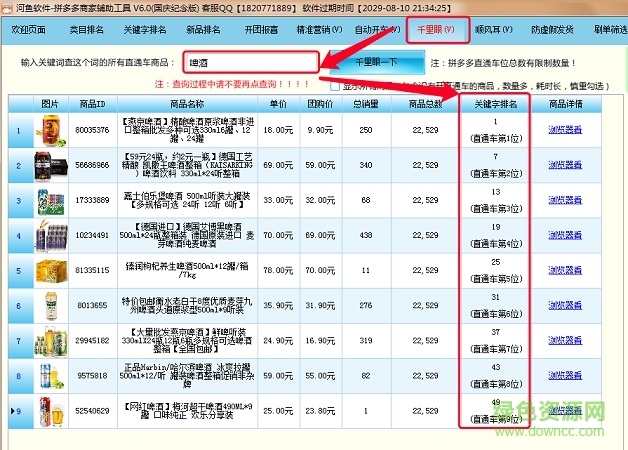The image size is (628, 450).
Task: Click the app icon in the title bar
Action: coord(8,7)
